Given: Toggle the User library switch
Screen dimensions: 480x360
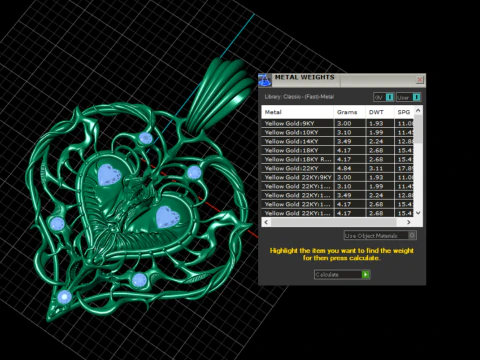Looking at the screenshot, I should point(409,97).
